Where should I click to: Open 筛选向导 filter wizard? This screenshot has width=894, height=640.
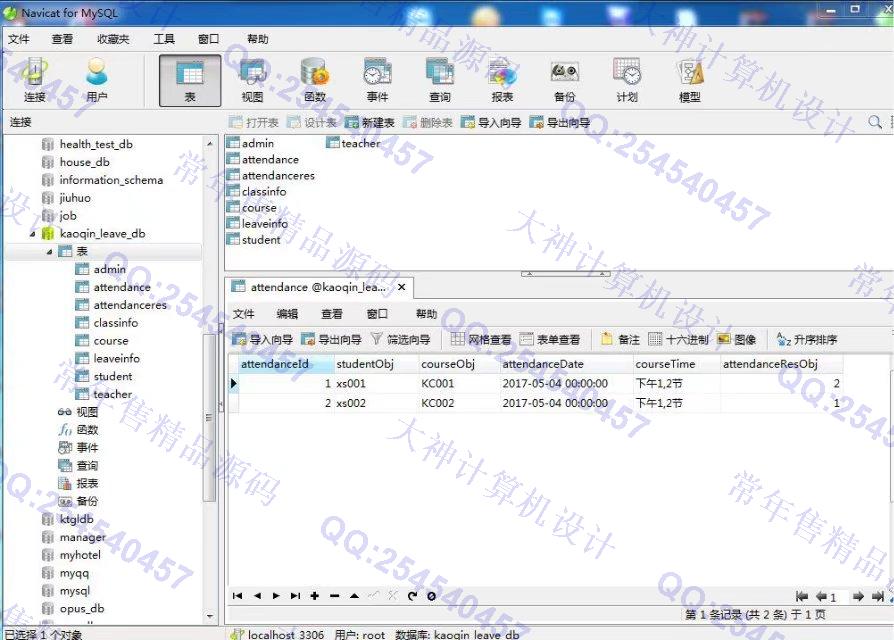click(x=400, y=340)
